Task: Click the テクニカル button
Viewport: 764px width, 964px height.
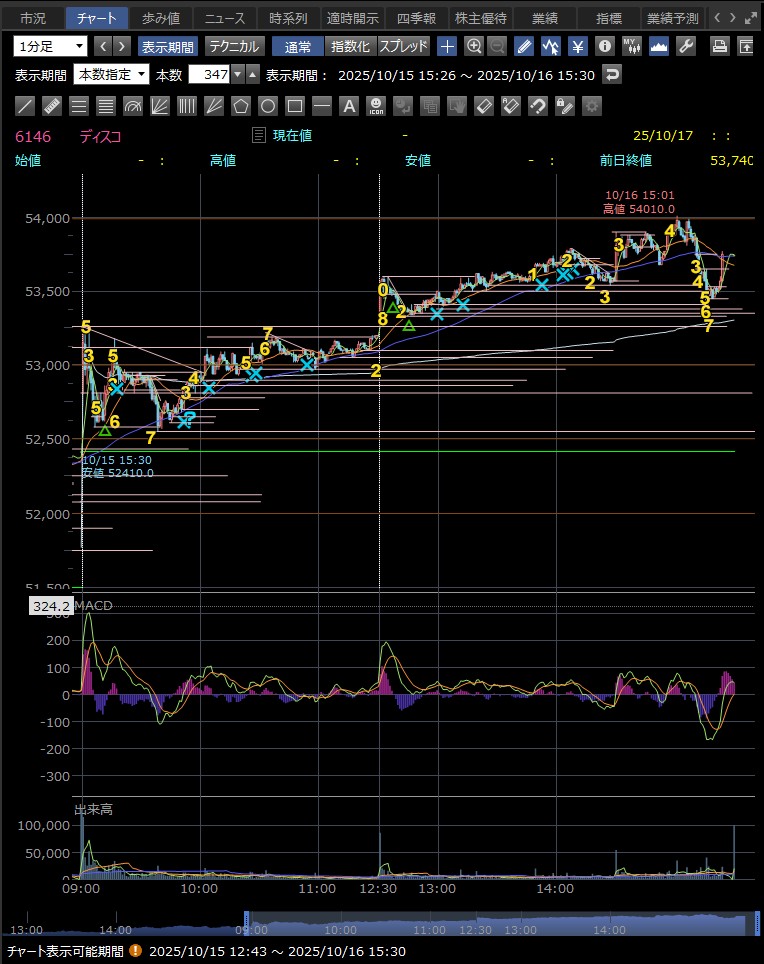Action: (234, 46)
